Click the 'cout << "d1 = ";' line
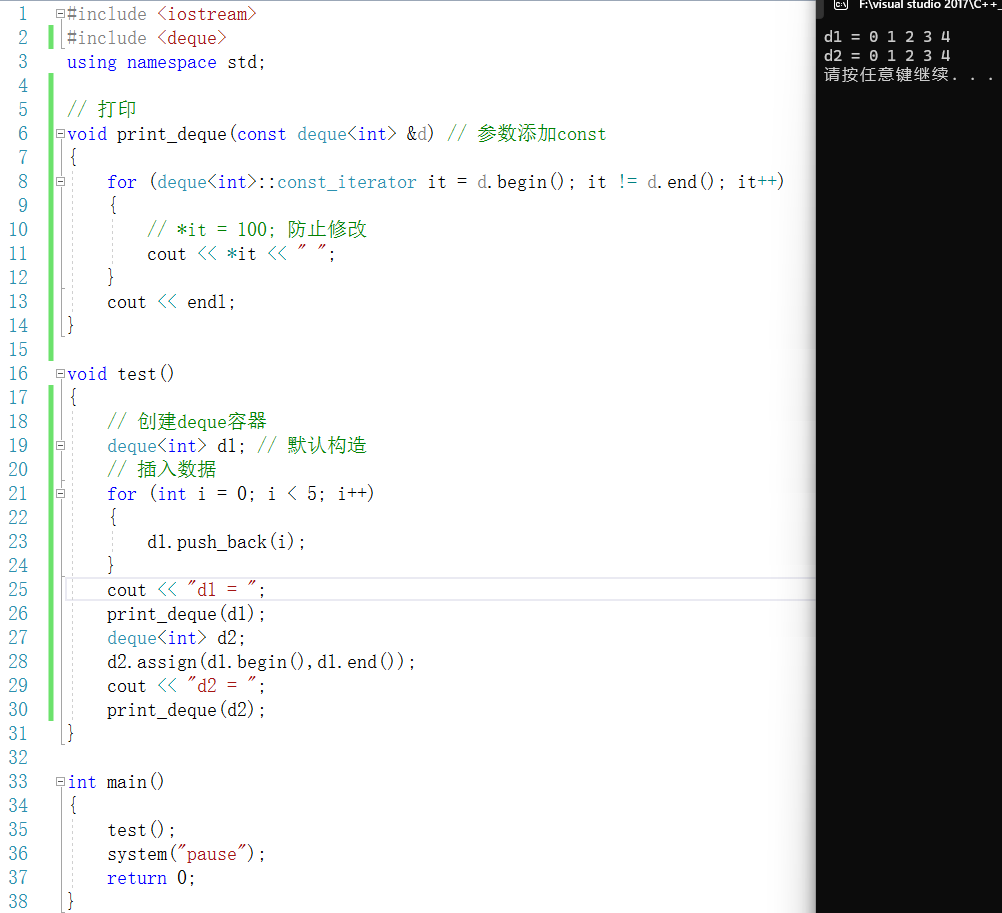Image resolution: width=1002 pixels, height=913 pixels. 186,590
